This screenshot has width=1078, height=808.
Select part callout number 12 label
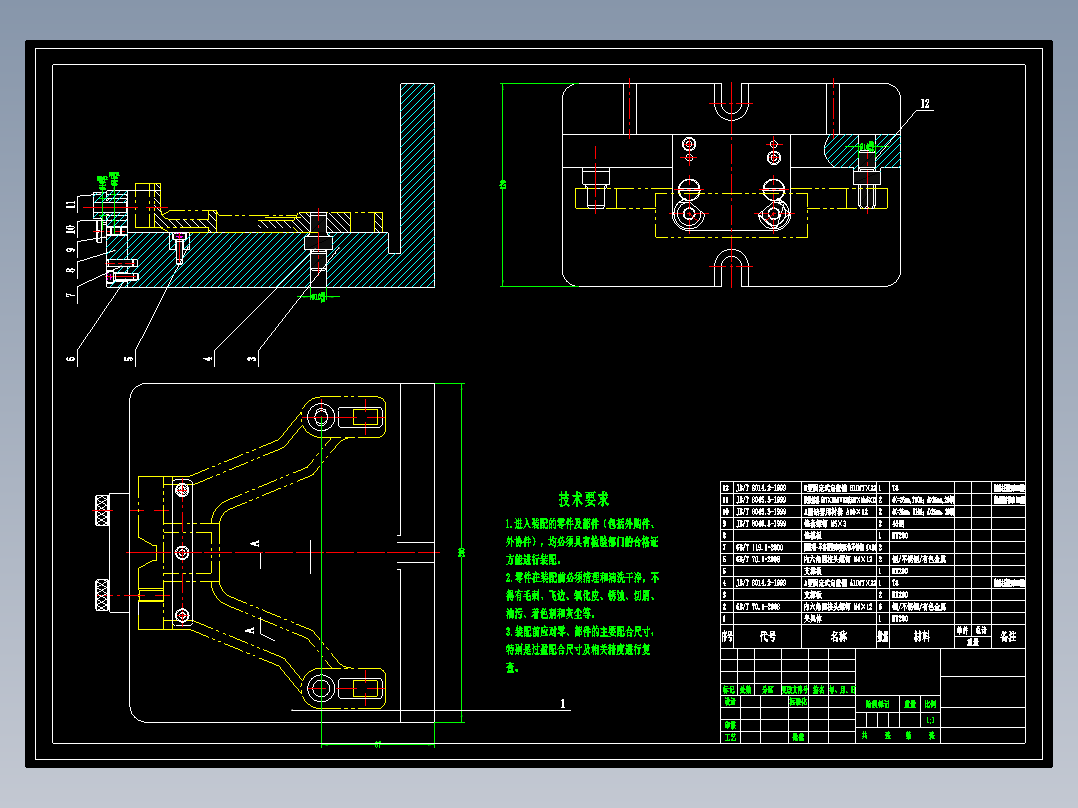point(925,104)
